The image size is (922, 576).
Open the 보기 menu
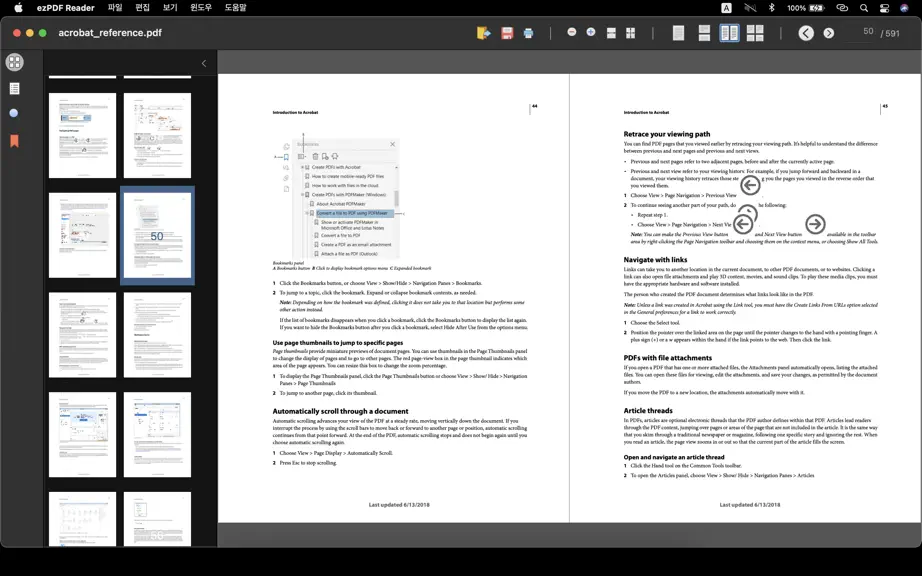pos(170,8)
